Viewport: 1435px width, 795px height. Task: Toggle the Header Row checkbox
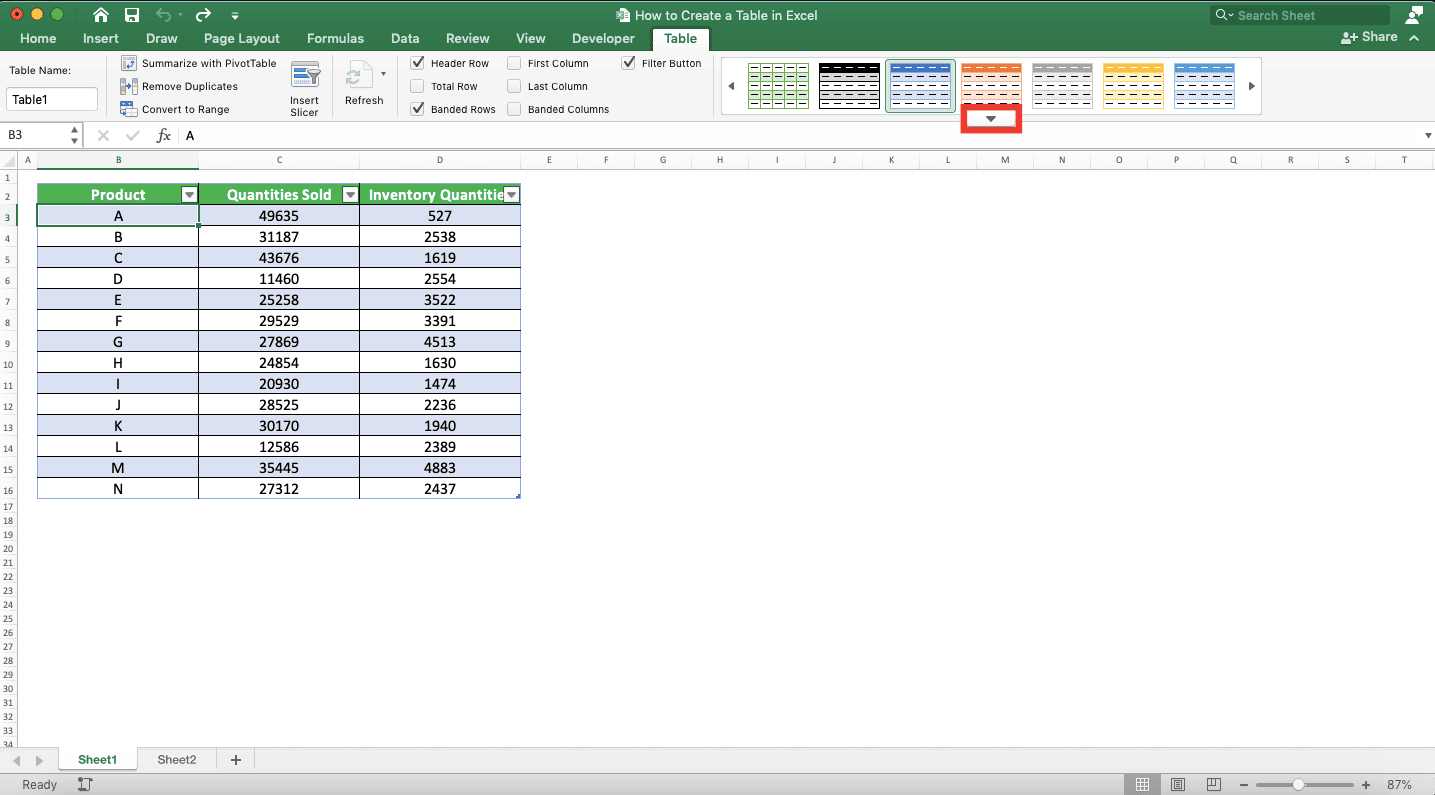pos(418,62)
